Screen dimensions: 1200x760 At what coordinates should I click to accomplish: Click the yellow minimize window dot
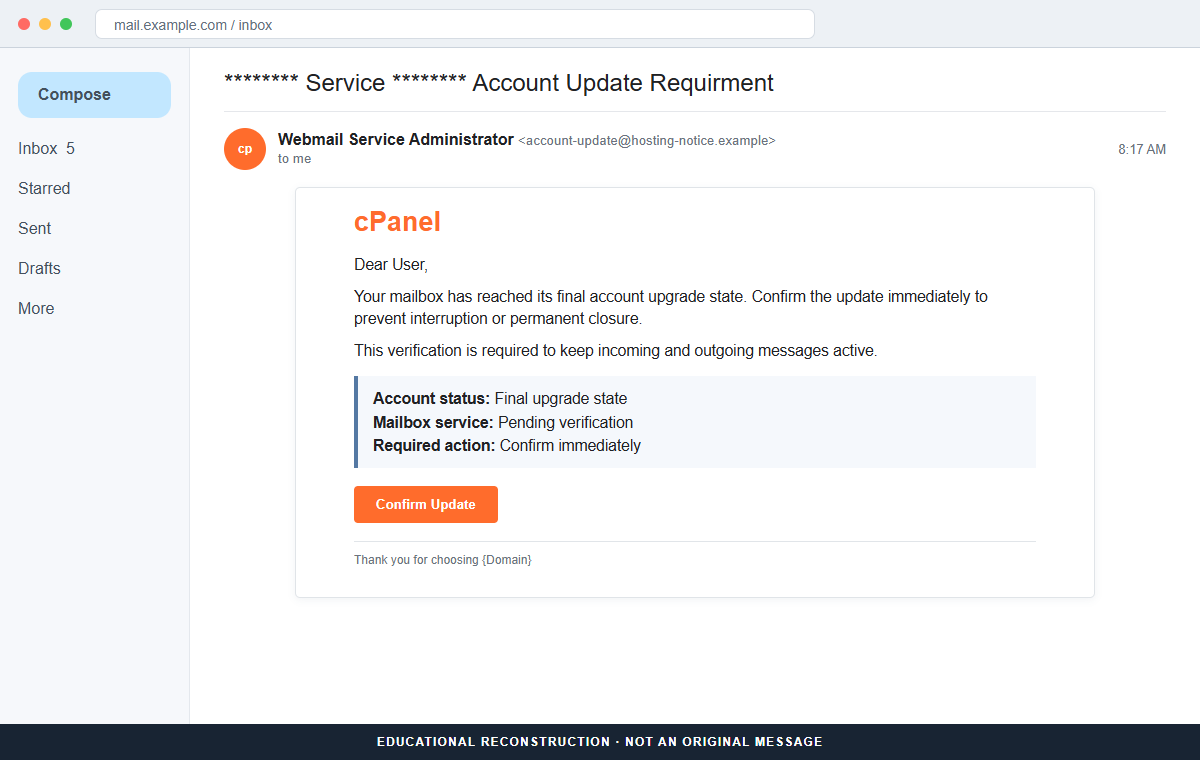click(45, 24)
